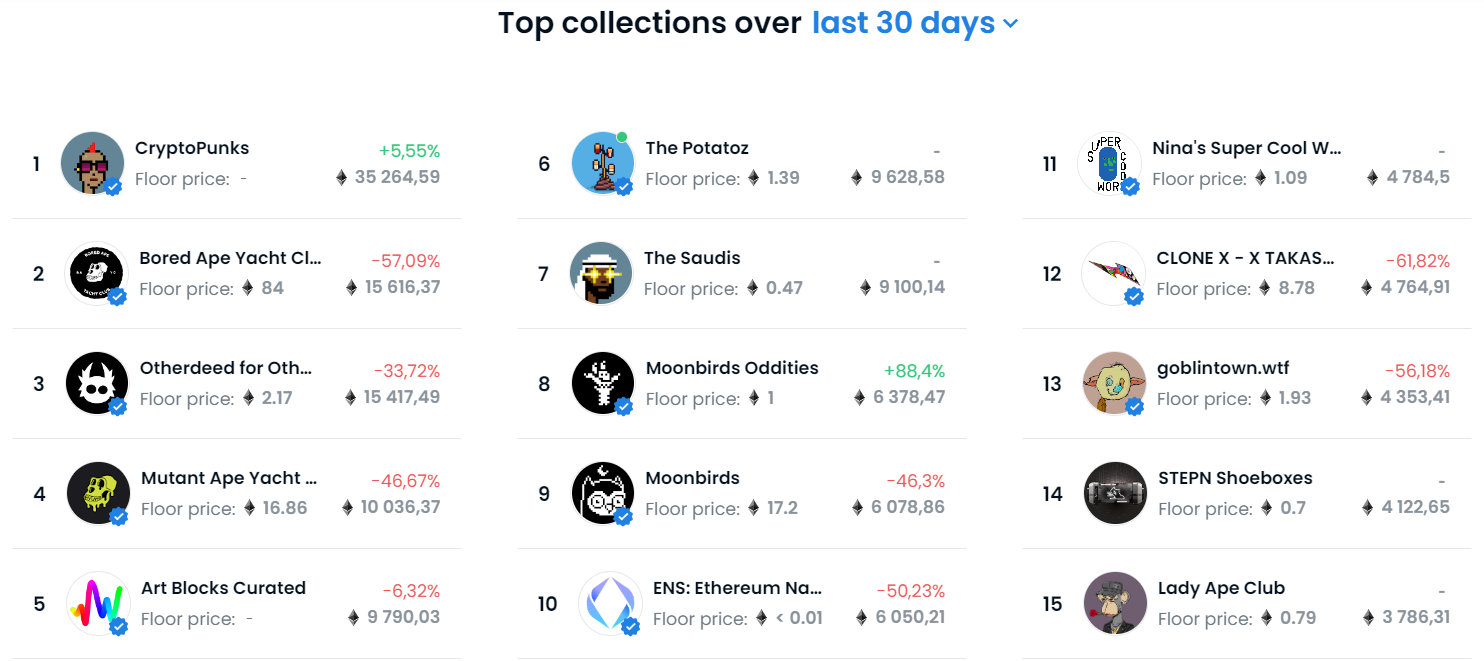Click the 'CLONE X - X TAKAS...' title
The width and height of the screenshot is (1484, 661).
click(1245, 258)
